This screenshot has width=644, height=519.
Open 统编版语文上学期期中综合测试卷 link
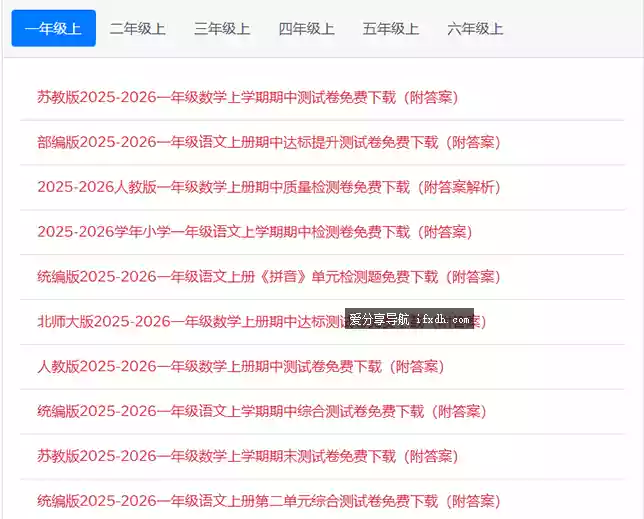point(262,411)
